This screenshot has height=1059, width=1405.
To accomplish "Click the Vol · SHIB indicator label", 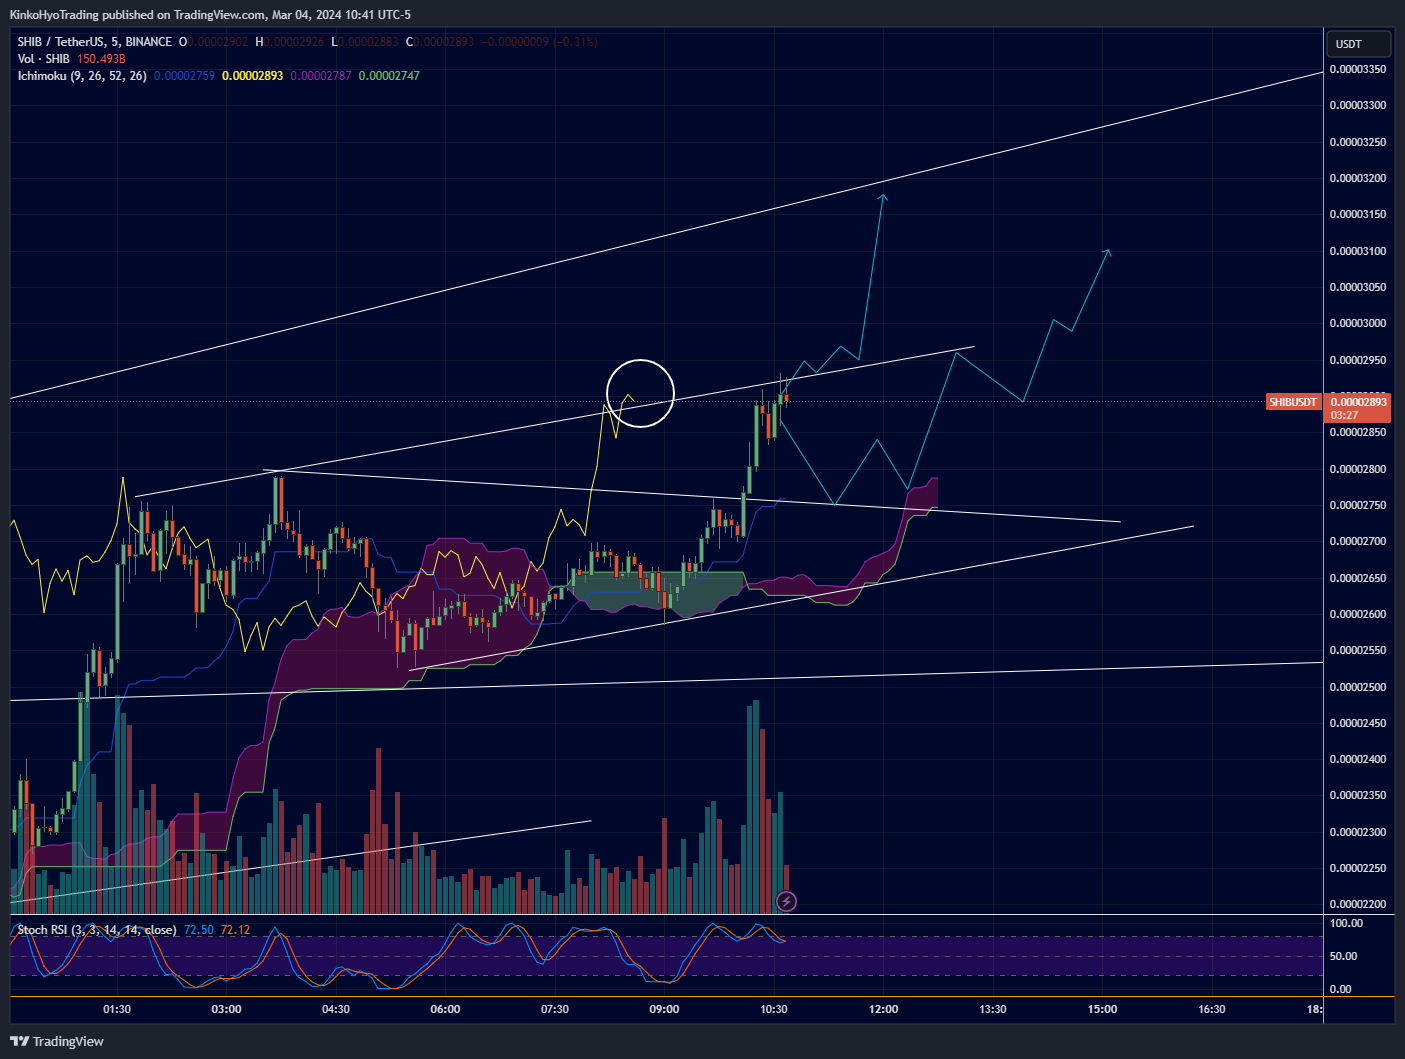I will [x=44, y=59].
